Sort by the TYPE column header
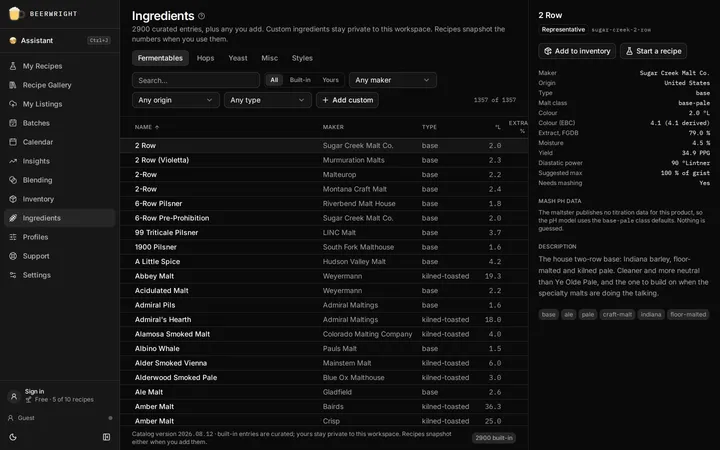720x450 pixels. click(429, 127)
